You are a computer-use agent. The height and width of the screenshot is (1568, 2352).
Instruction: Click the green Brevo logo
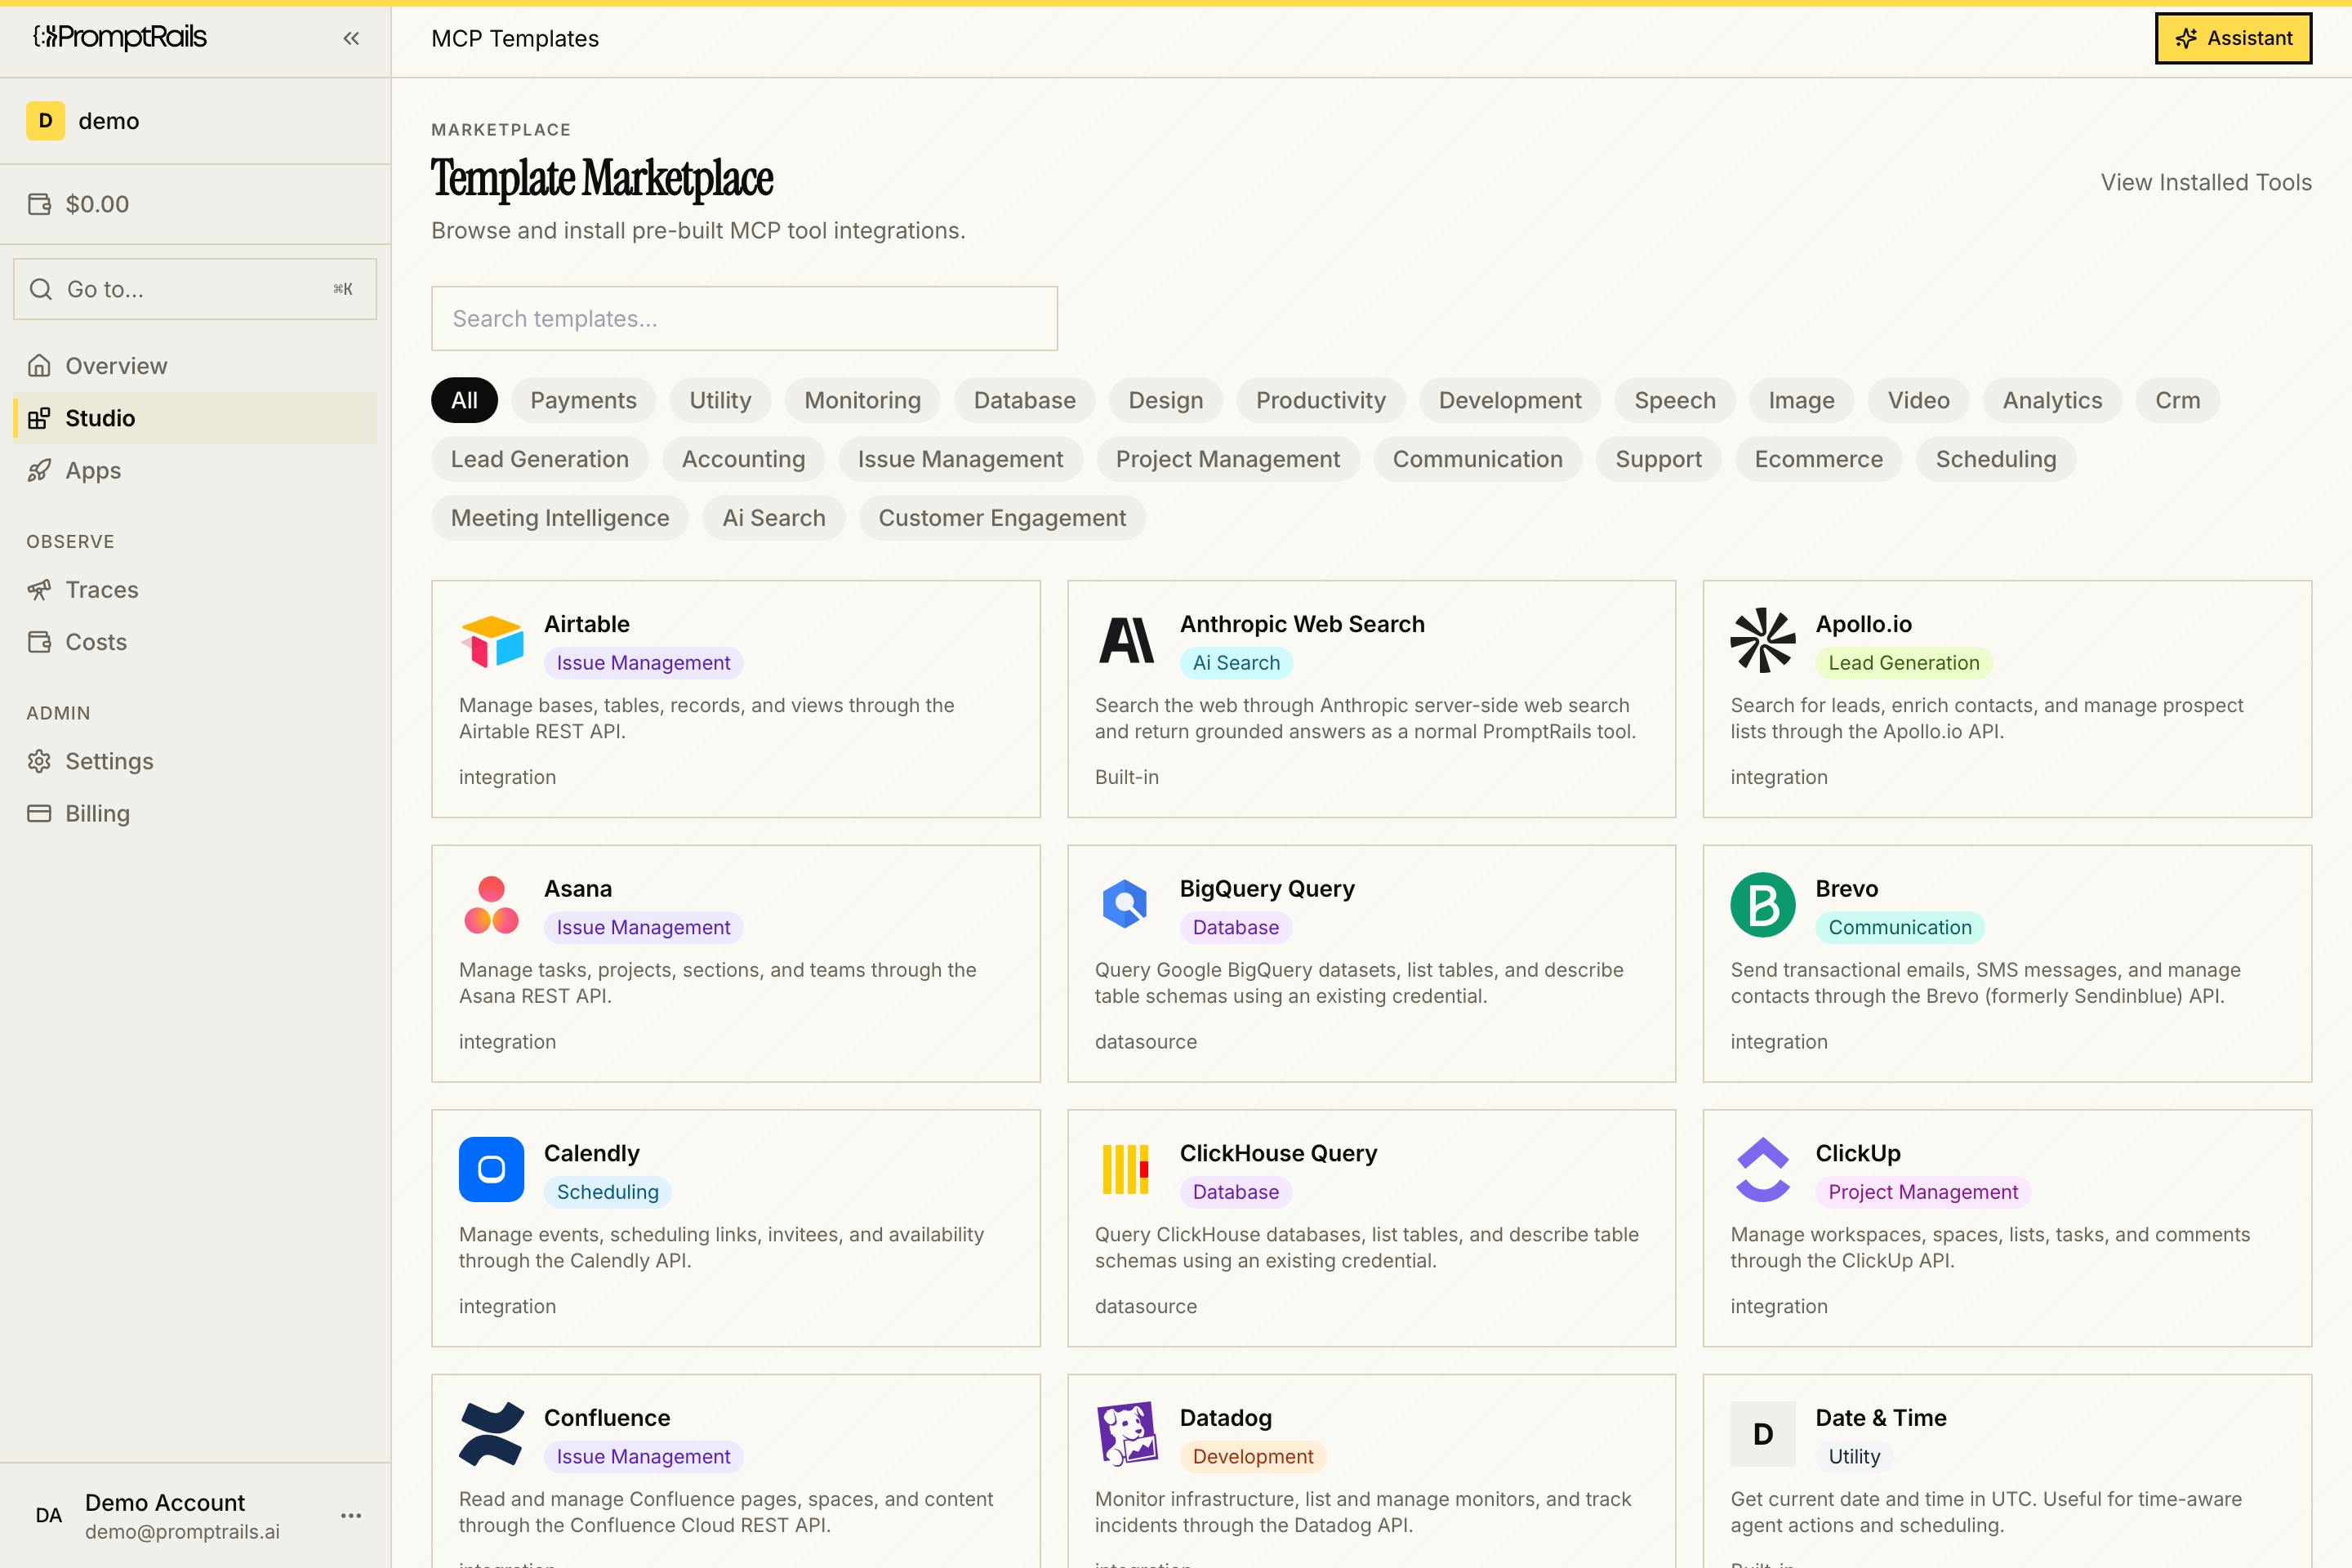click(x=1763, y=906)
